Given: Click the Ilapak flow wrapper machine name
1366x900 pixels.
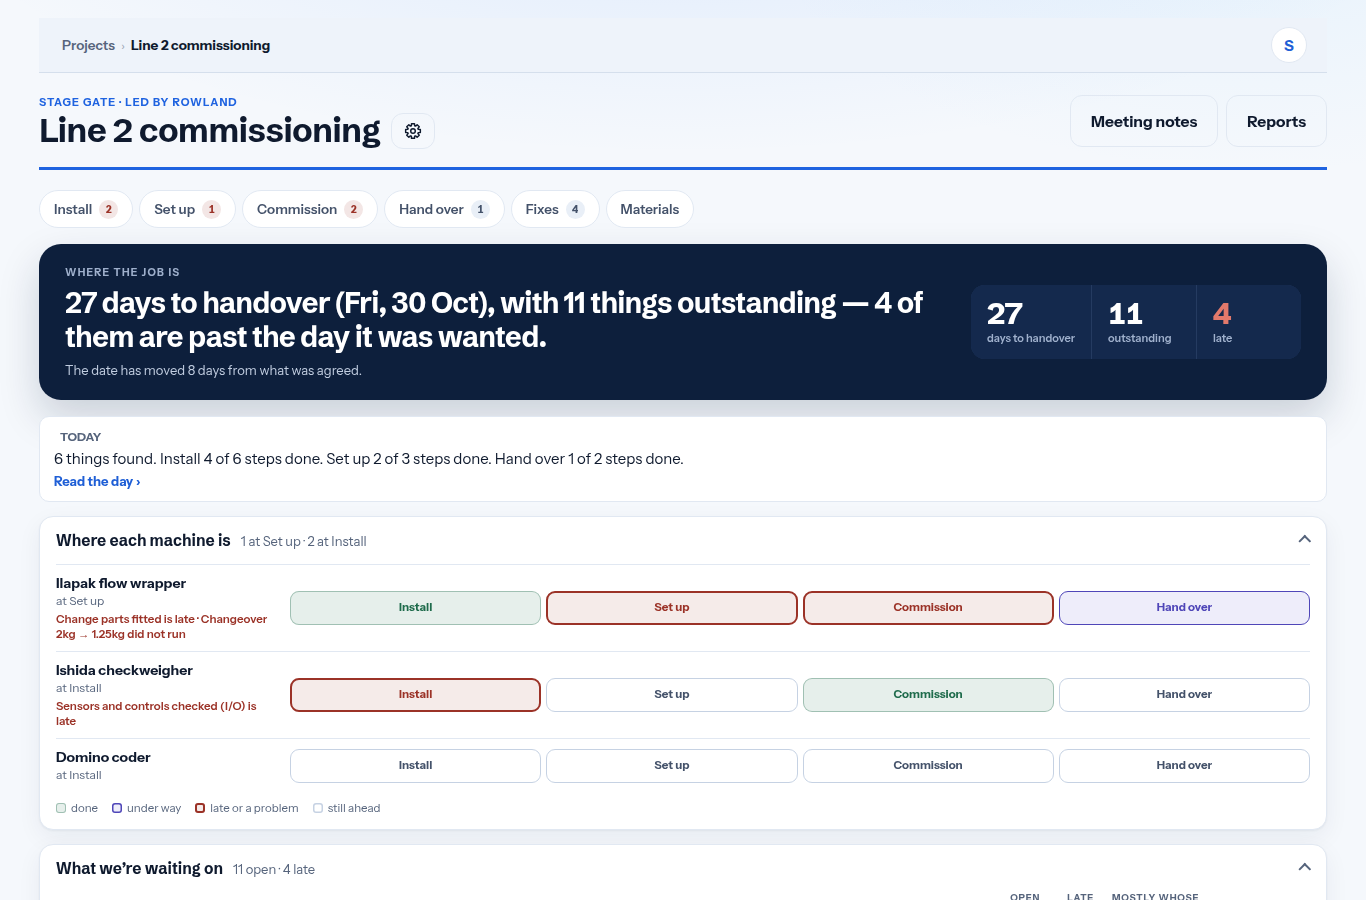Looking at the screenshot, I should [121, 583].
